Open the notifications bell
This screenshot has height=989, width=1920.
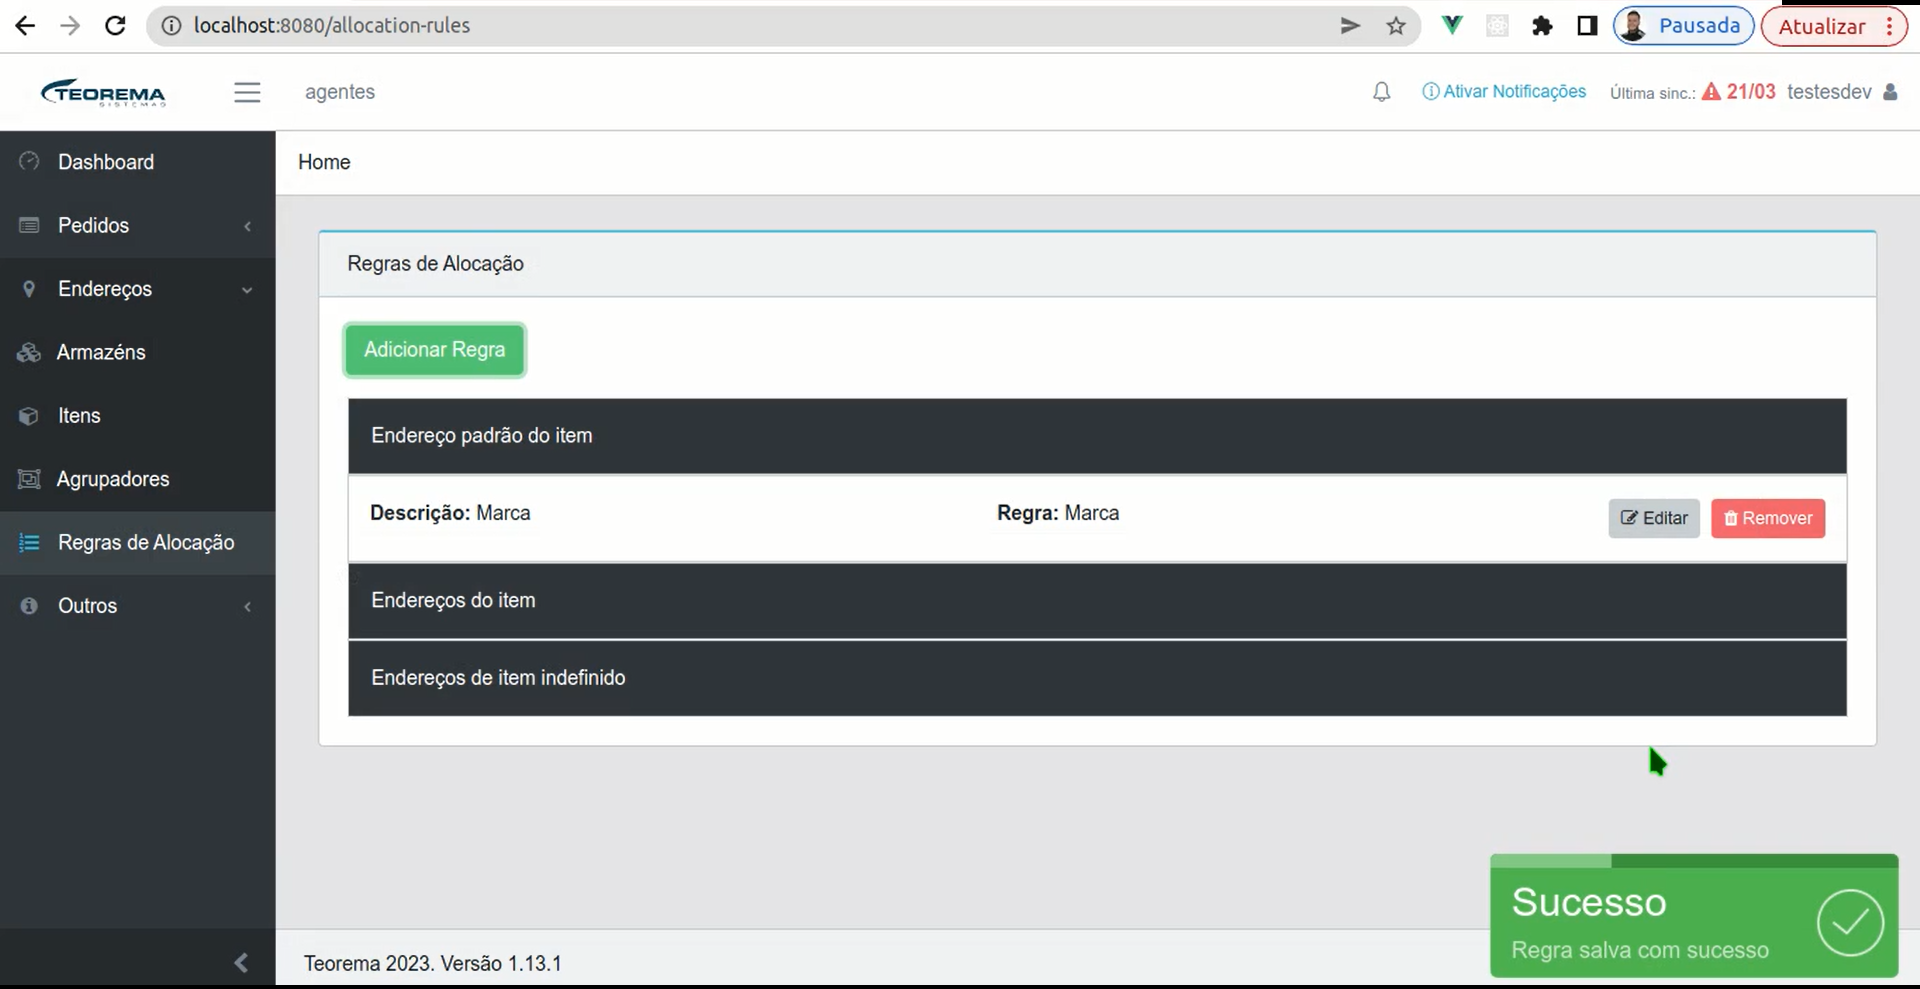click(1381, 92)
